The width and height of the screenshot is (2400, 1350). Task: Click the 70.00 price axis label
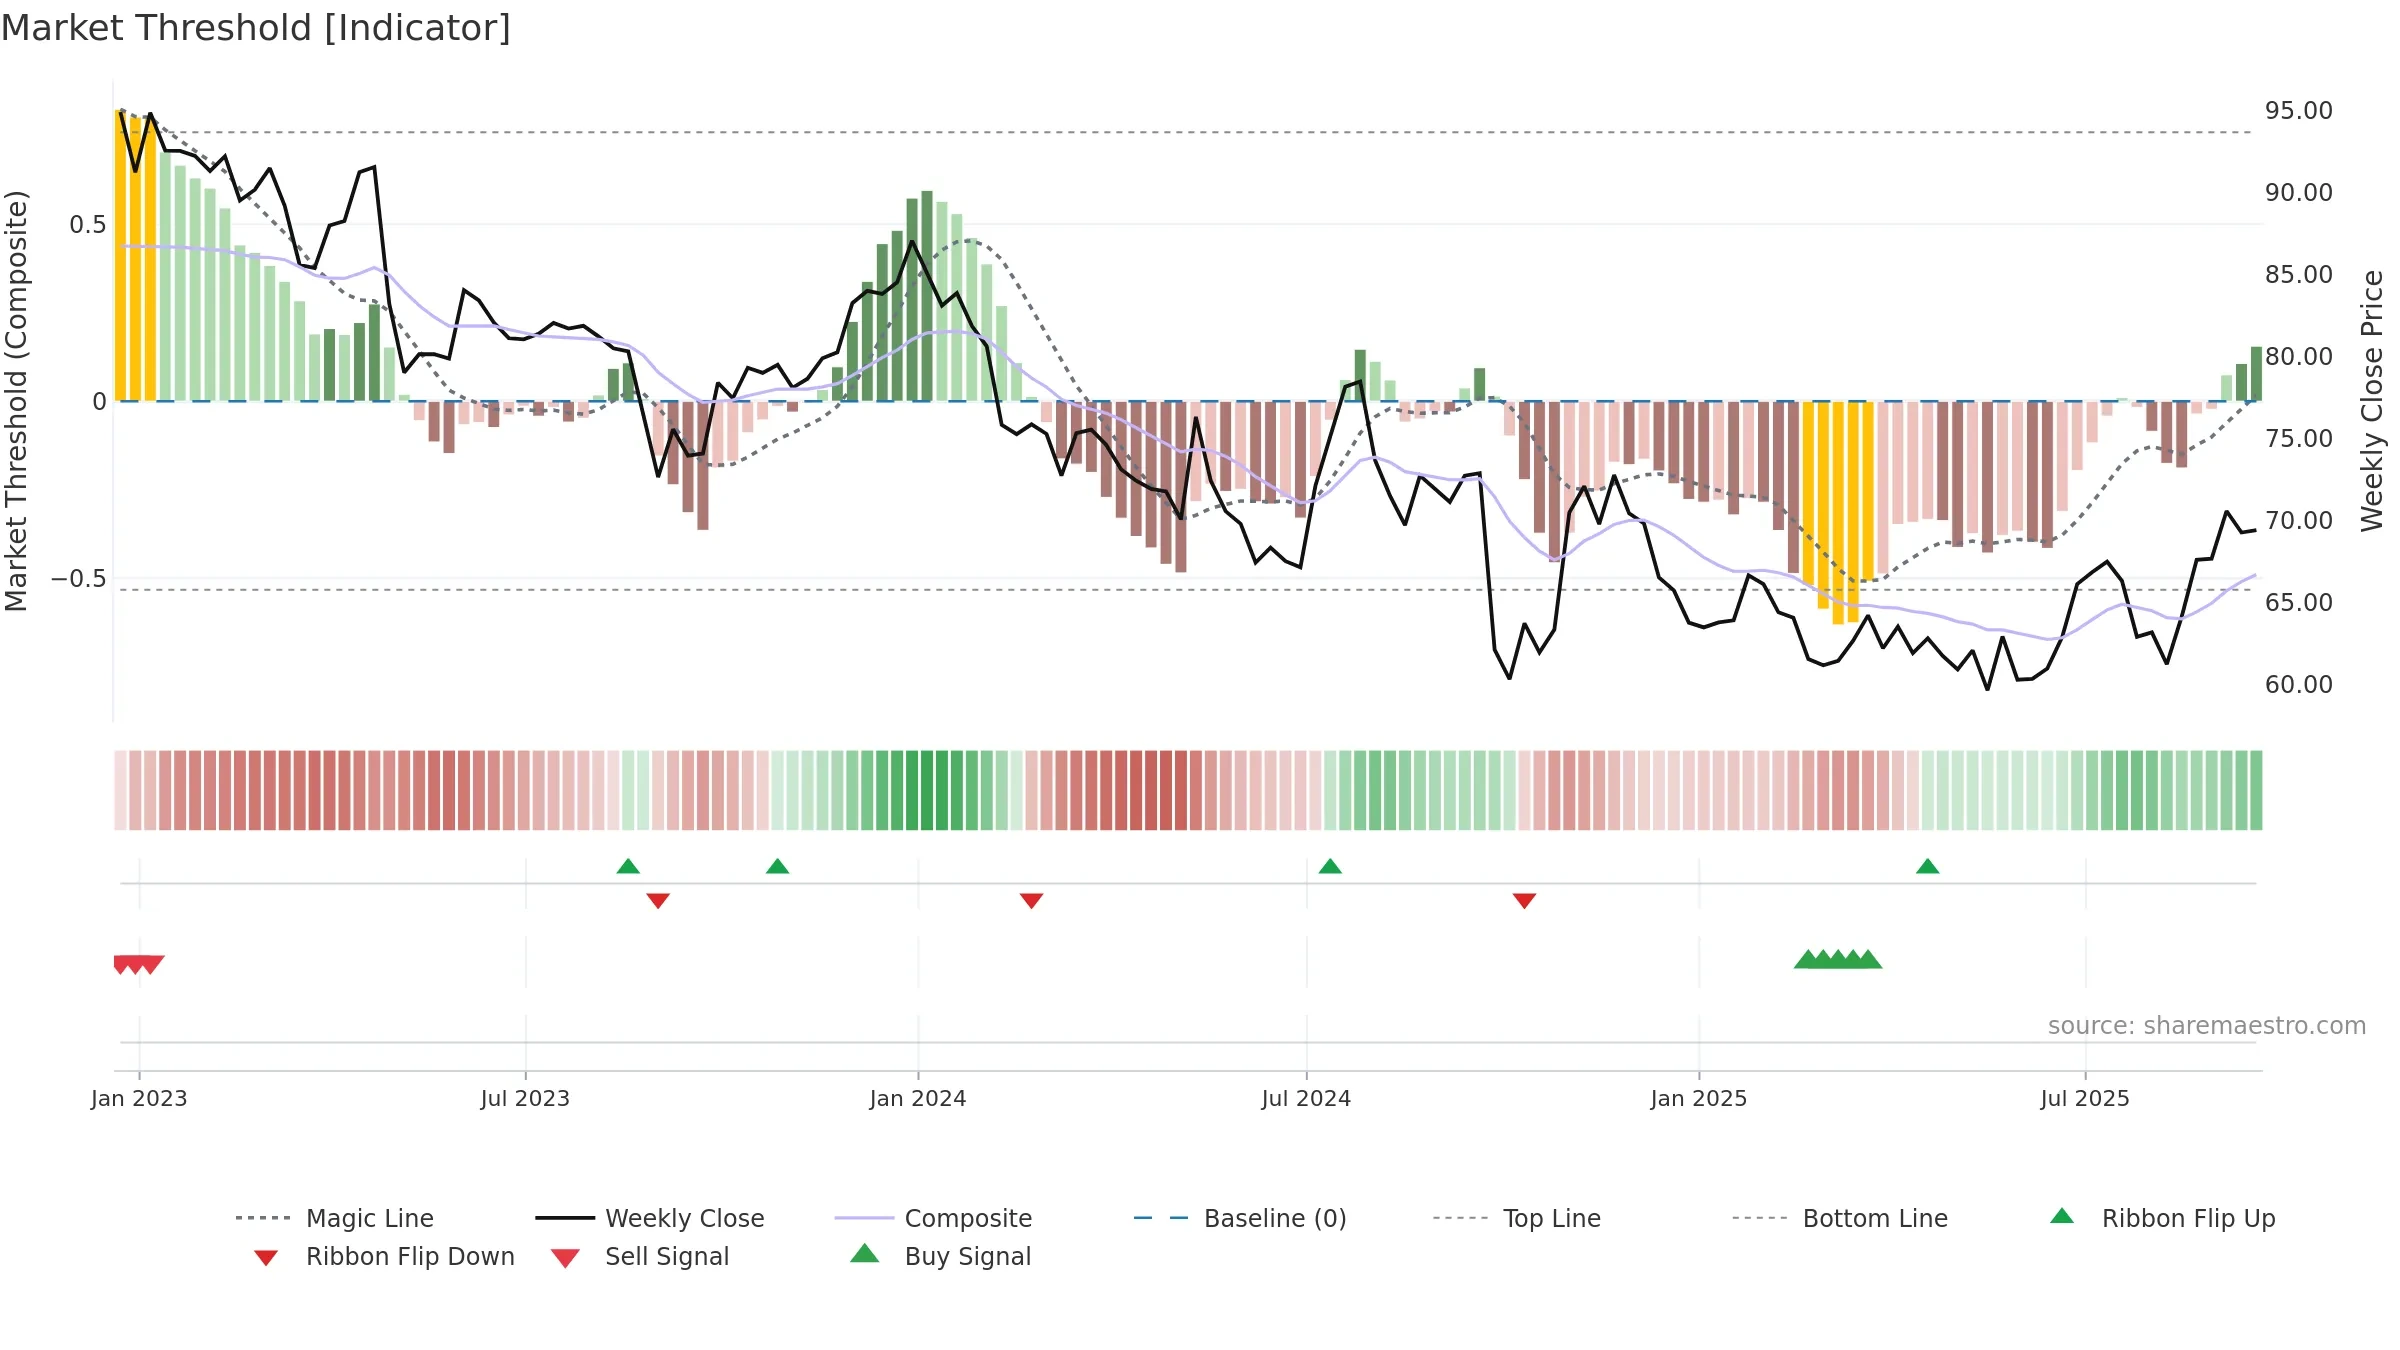[2299, 521]
